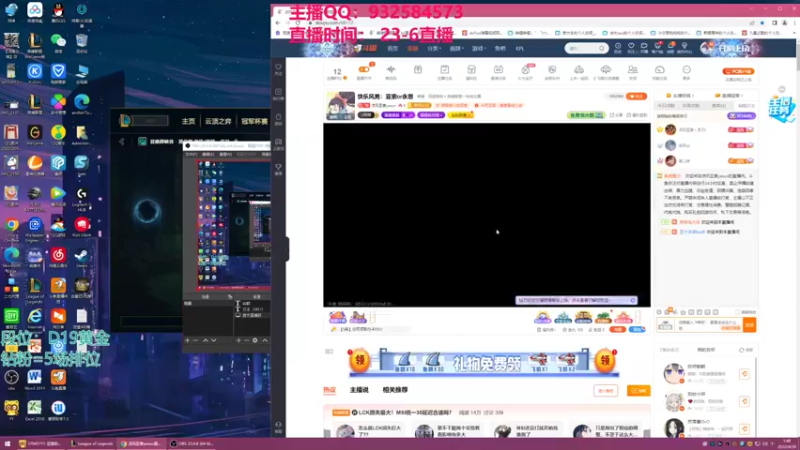This screenshot has height=450, width=800.
Task: Switch to League of Legends taskbar button
Action: 92,443
